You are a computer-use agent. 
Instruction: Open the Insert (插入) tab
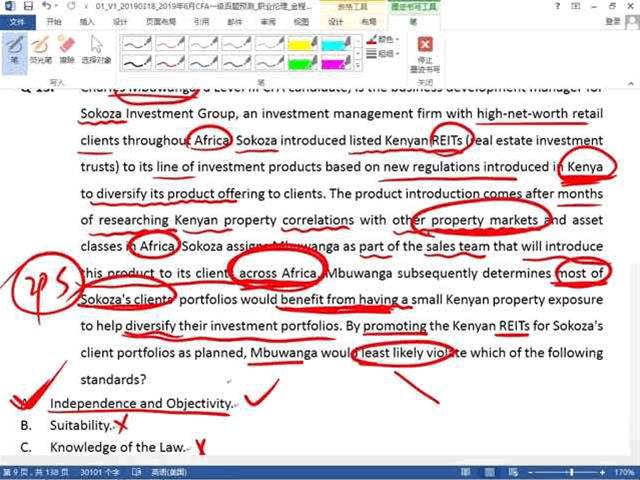point(87,22)
